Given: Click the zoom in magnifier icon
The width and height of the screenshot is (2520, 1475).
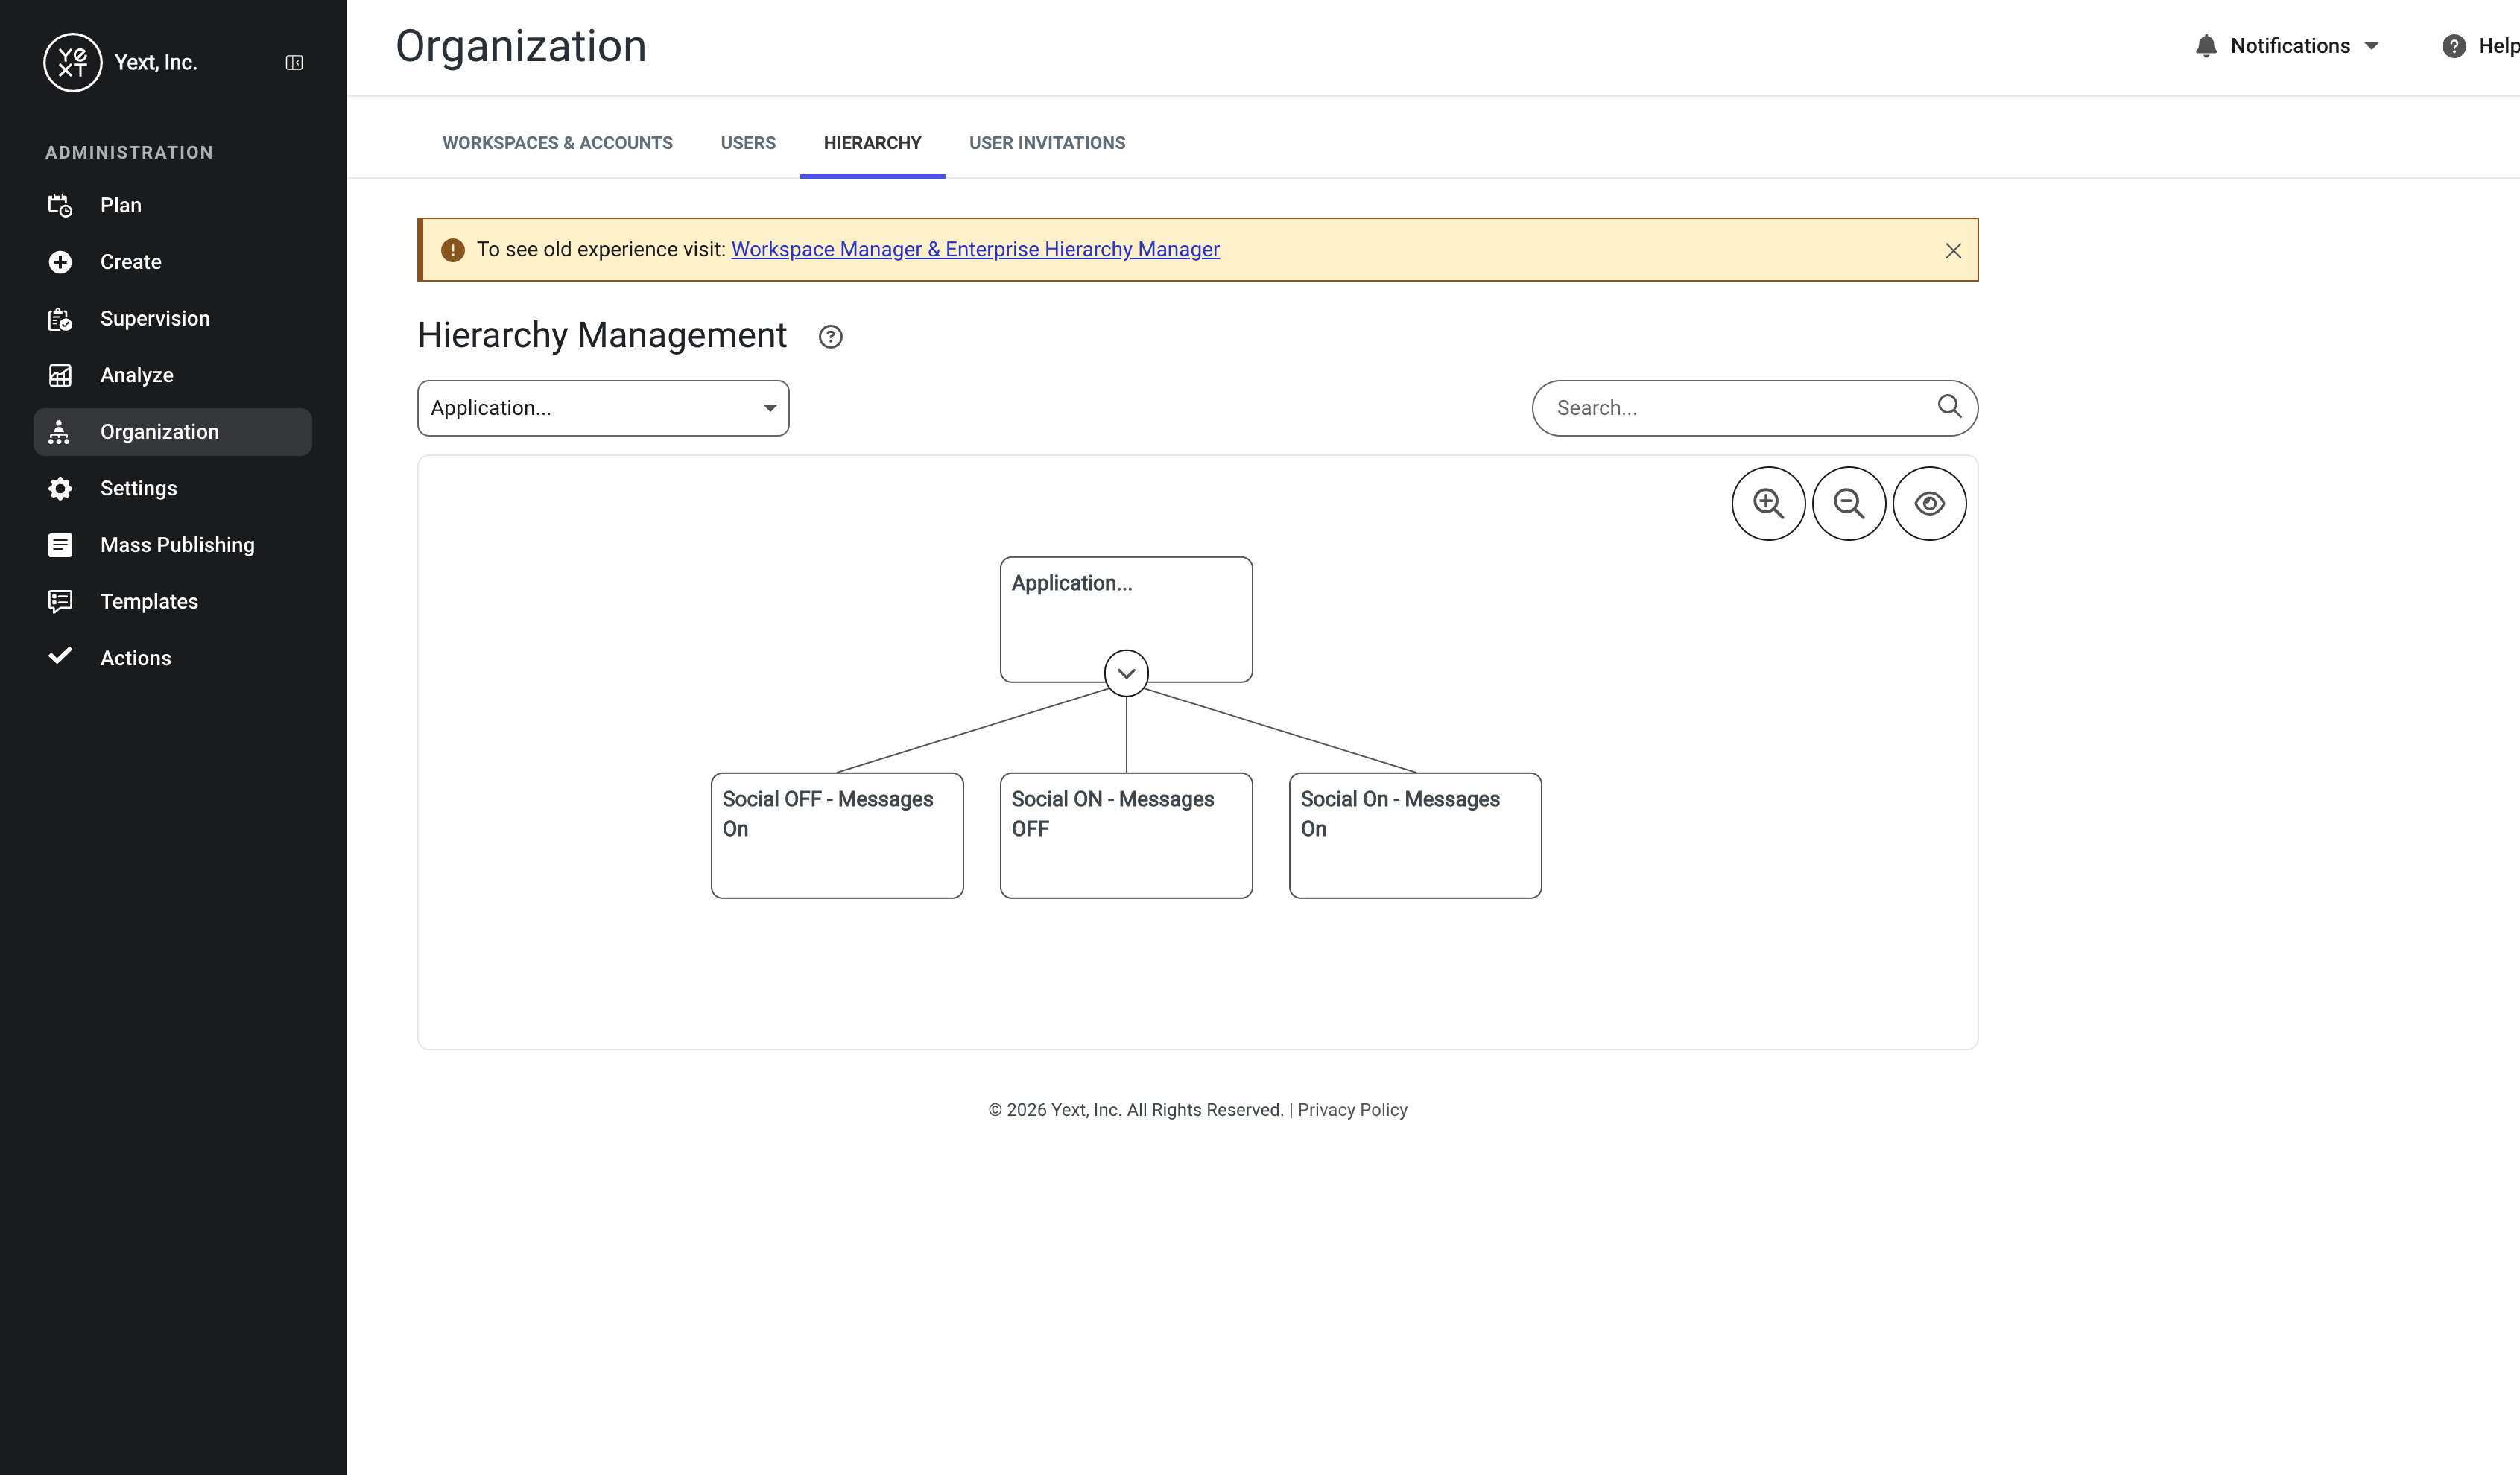Looking at the screenshot, I should (x=1768, y=503).
